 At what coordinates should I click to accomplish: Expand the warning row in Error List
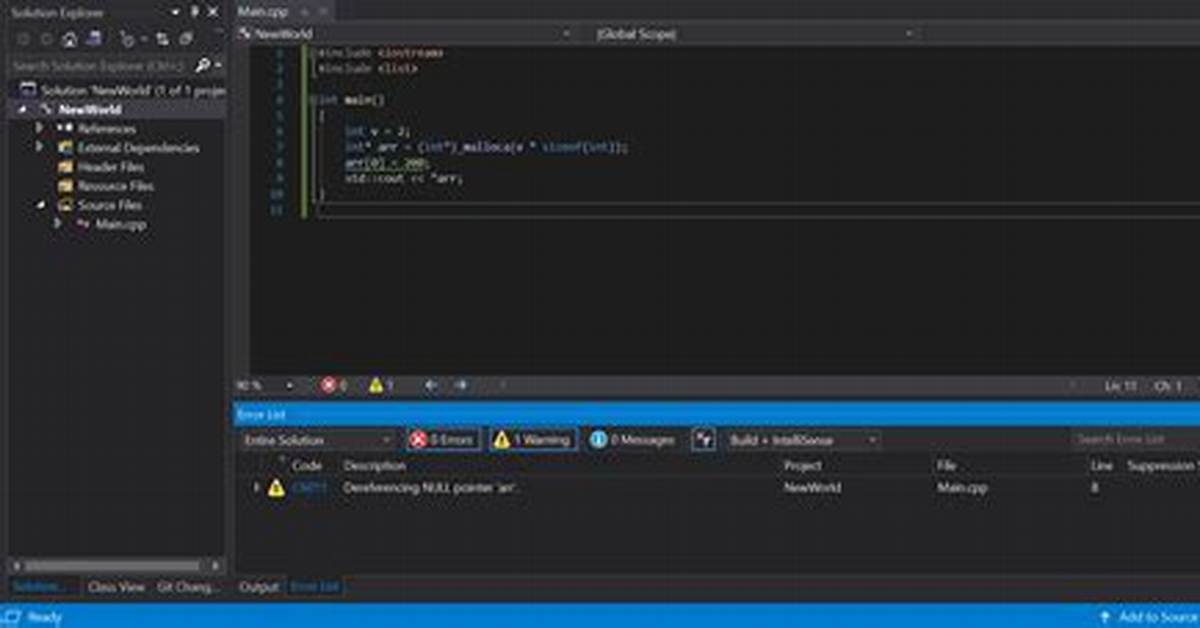(255, 488)
